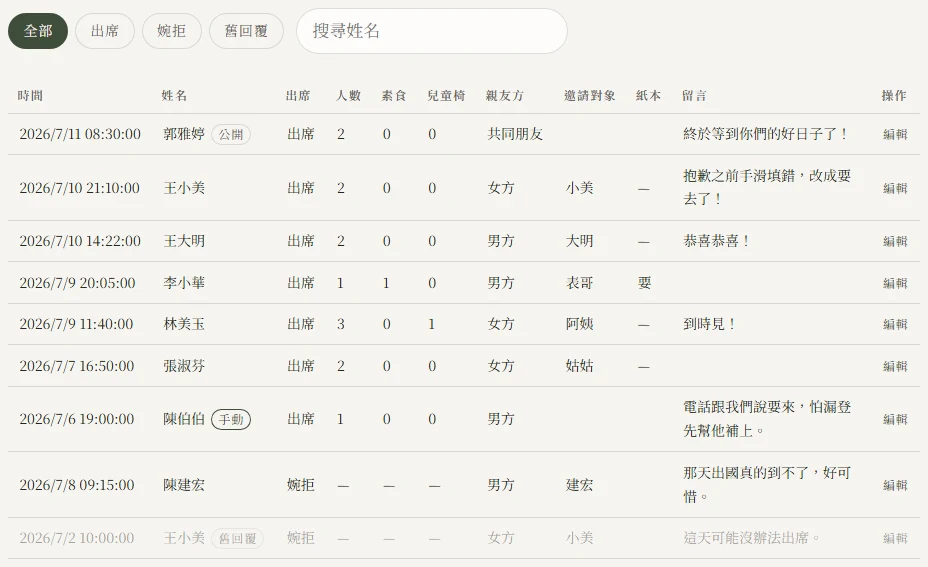Viewport: 928px width, 567px height.
Task: Click the 姑姑 invitee cell
Action: [579, 366]
